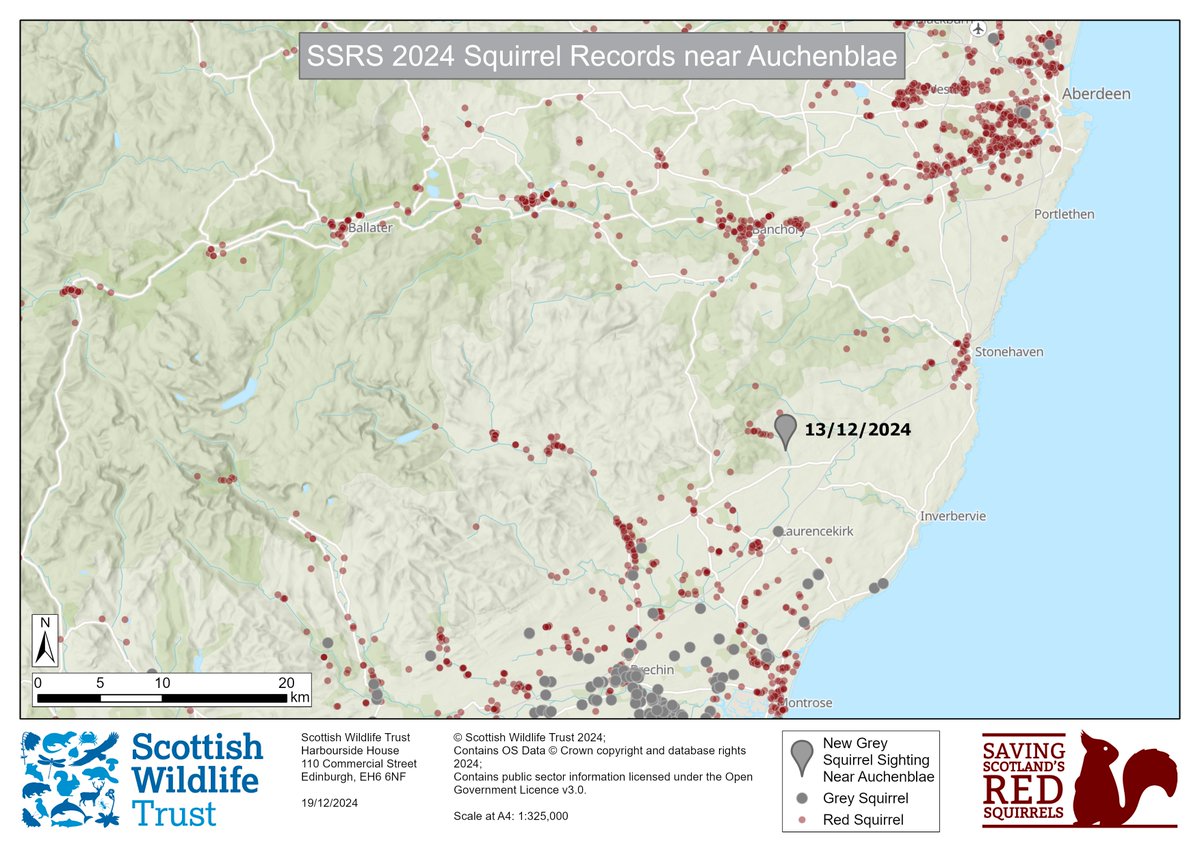The image size is (1200, 848).
Task: Click the grey pin marker labeled 13/12/2024
Action: tap(784, 430)
